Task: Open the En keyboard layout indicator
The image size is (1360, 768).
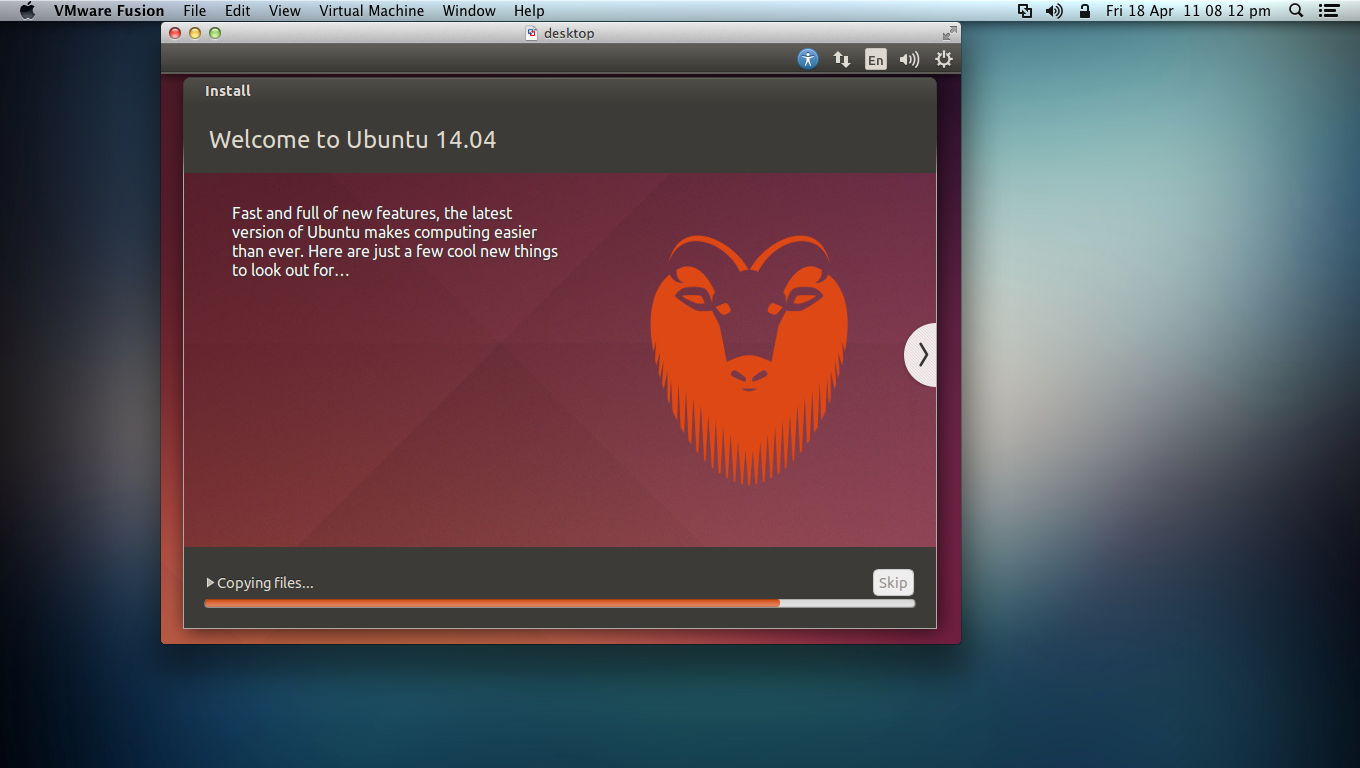Action: 876,59
